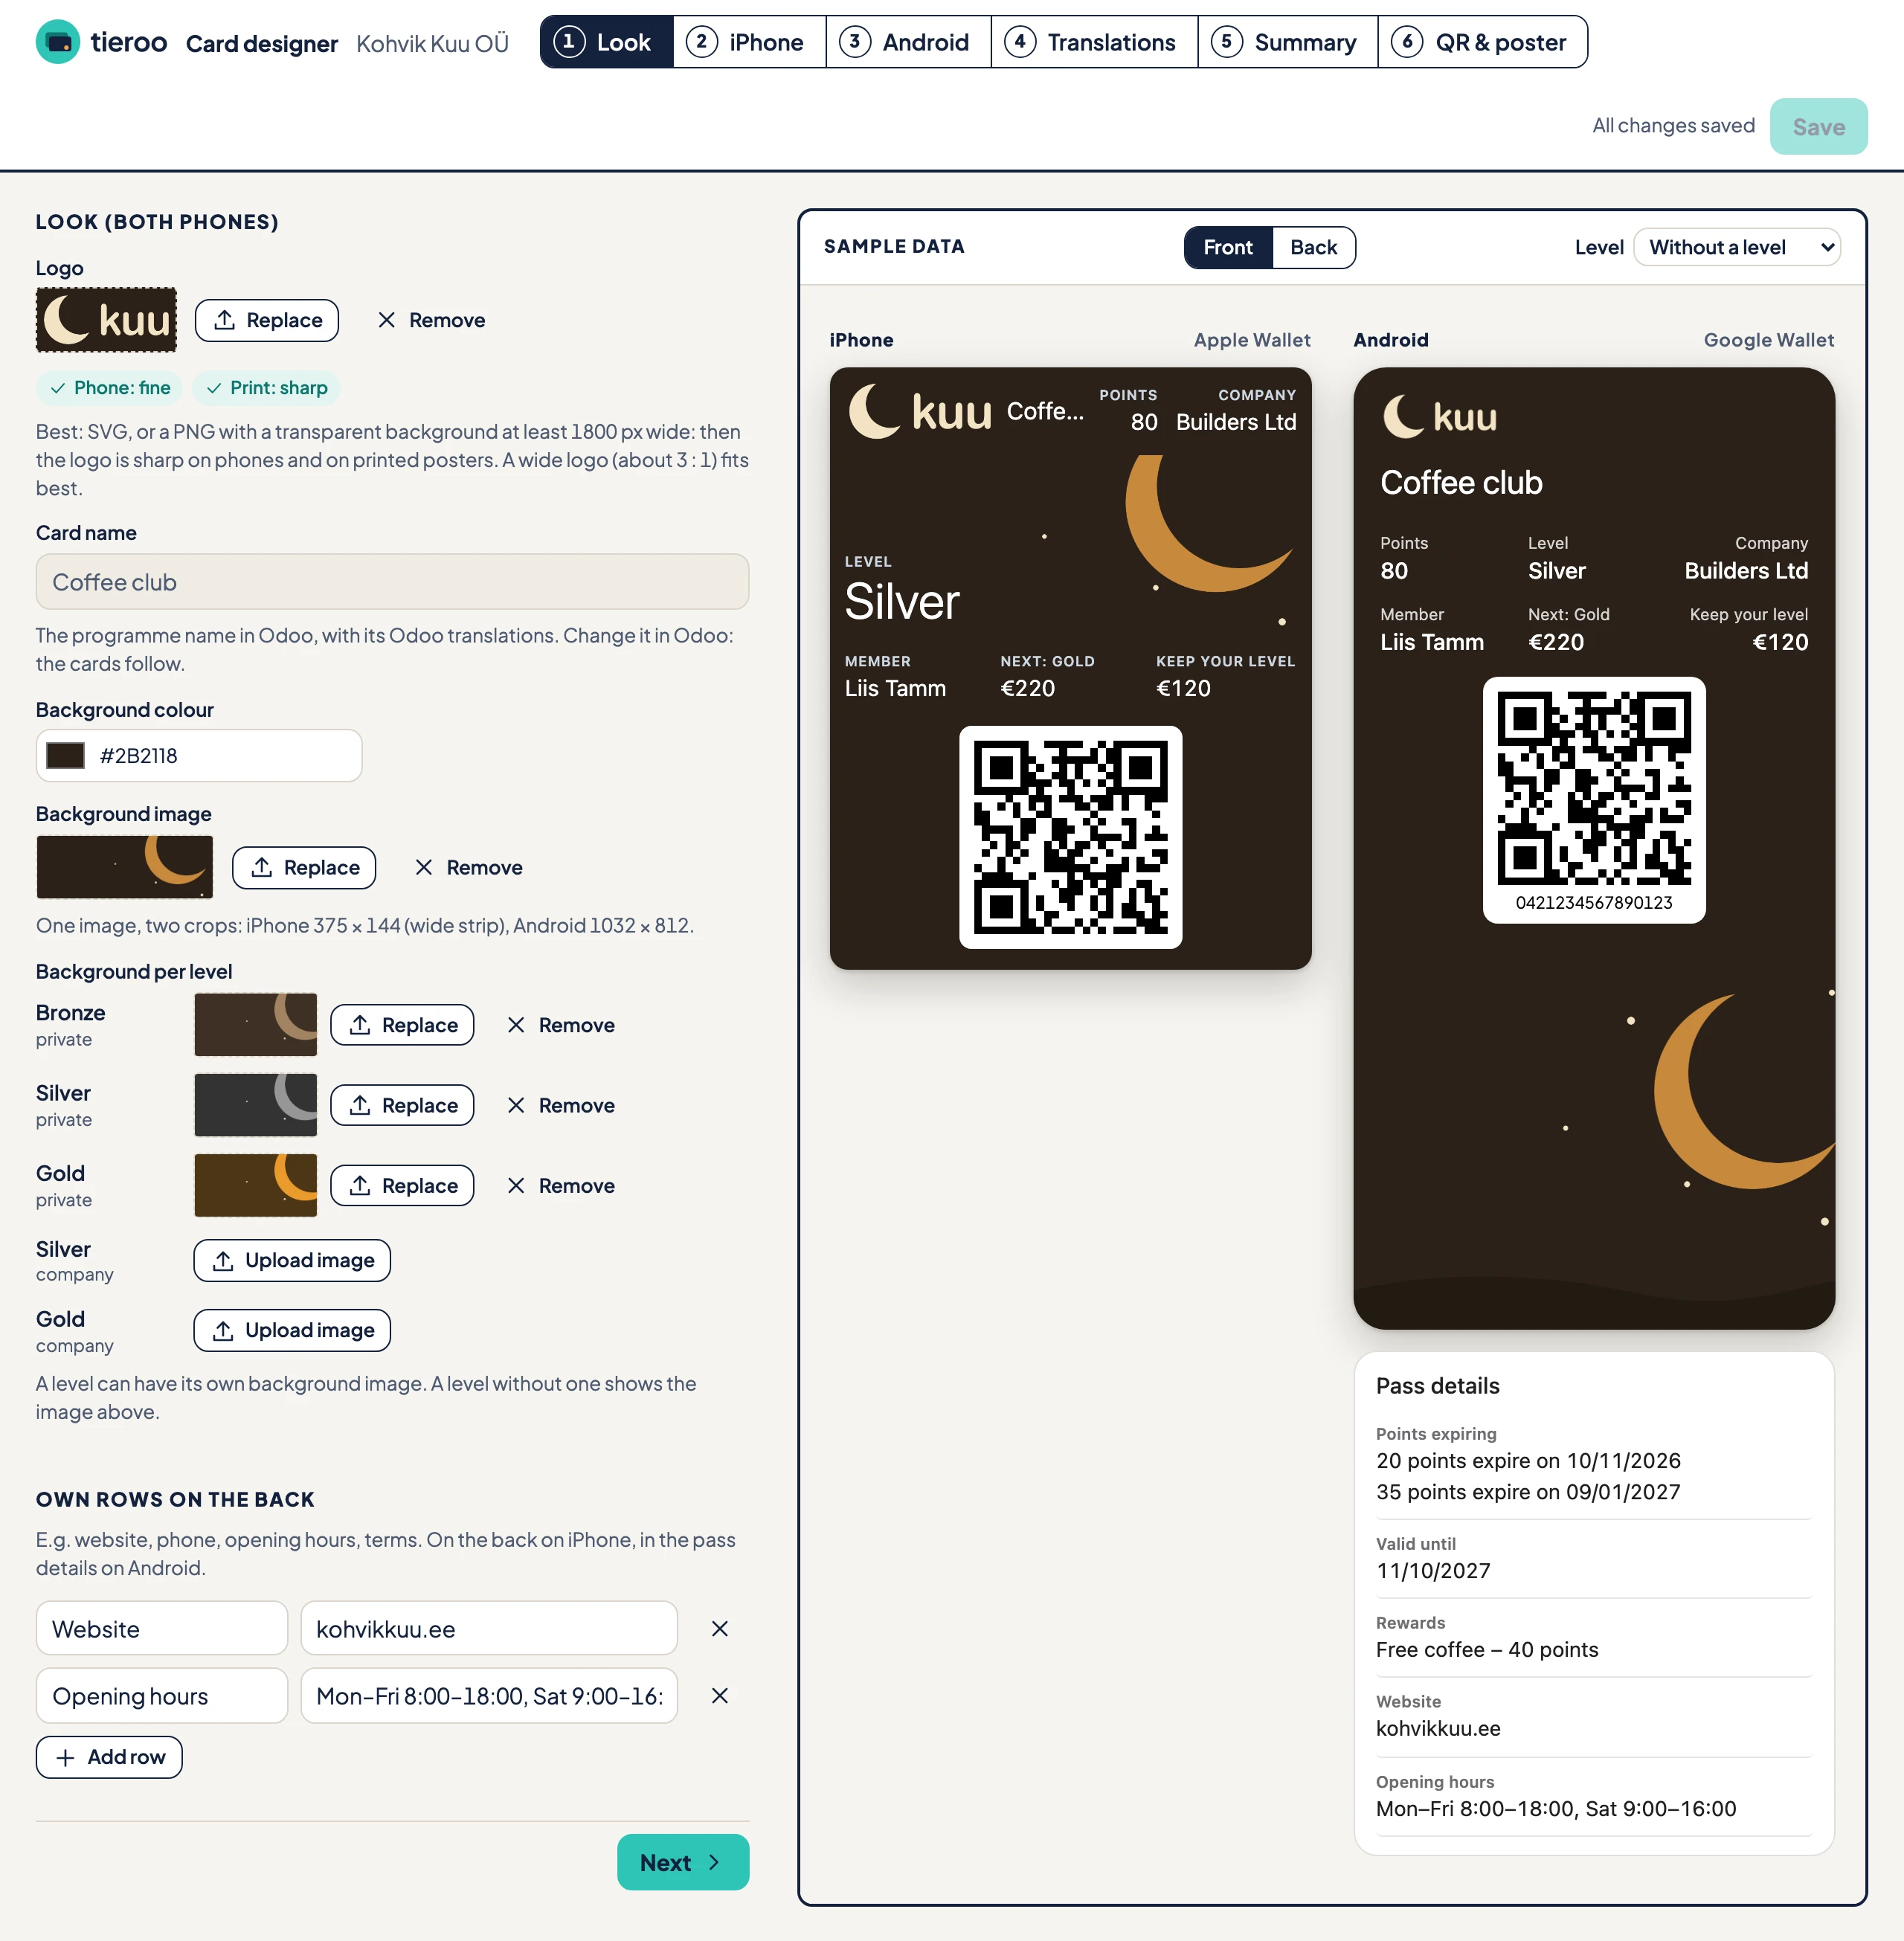Upload image for Gold company level
The image size is (1904, 1941).
[x=292, y=1330]
